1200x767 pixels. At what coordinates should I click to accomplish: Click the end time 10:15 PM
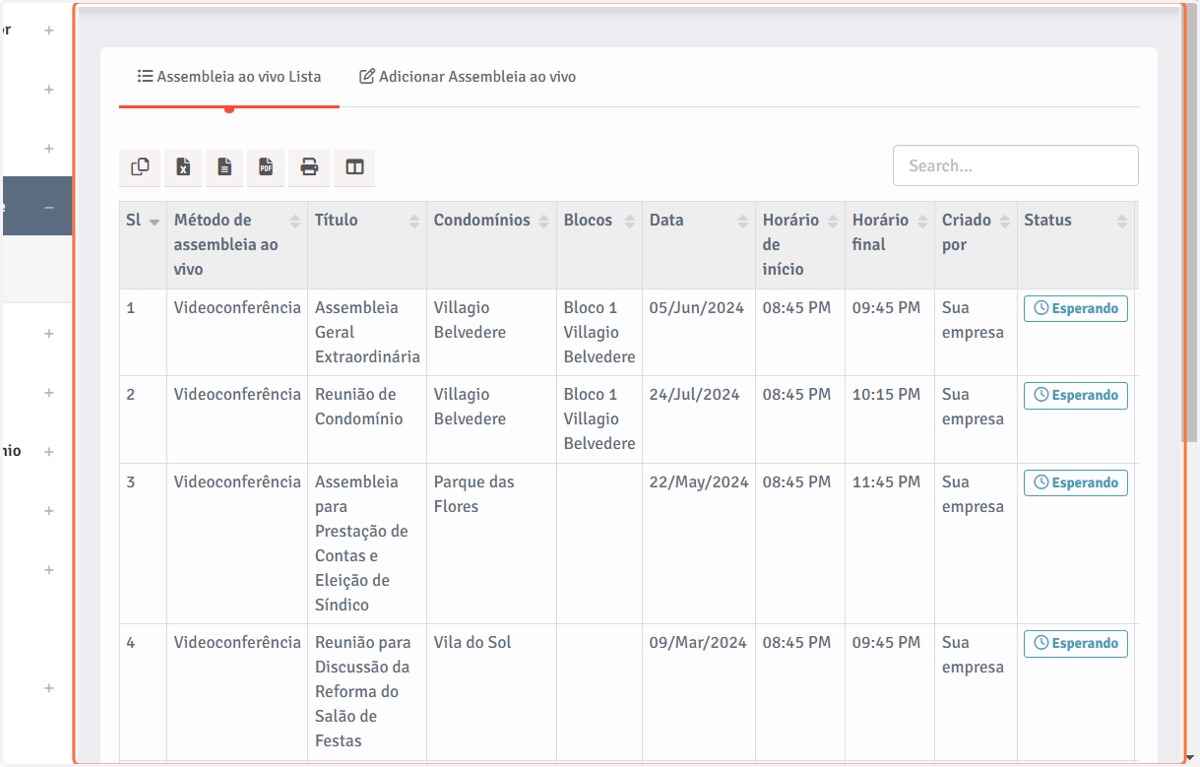tap(886, 395)
